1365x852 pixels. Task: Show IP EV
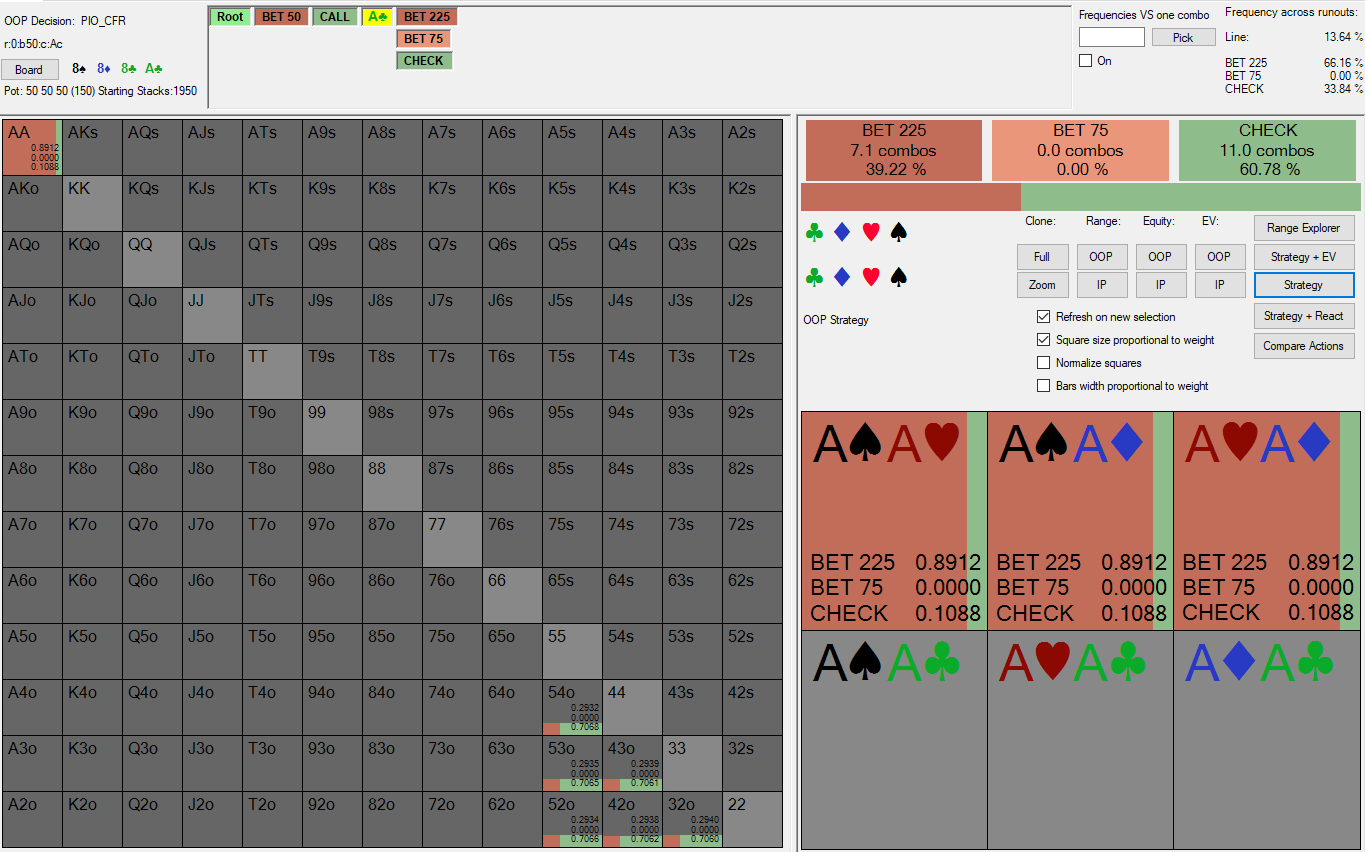pyautogui.click(x=1219, y=285)
